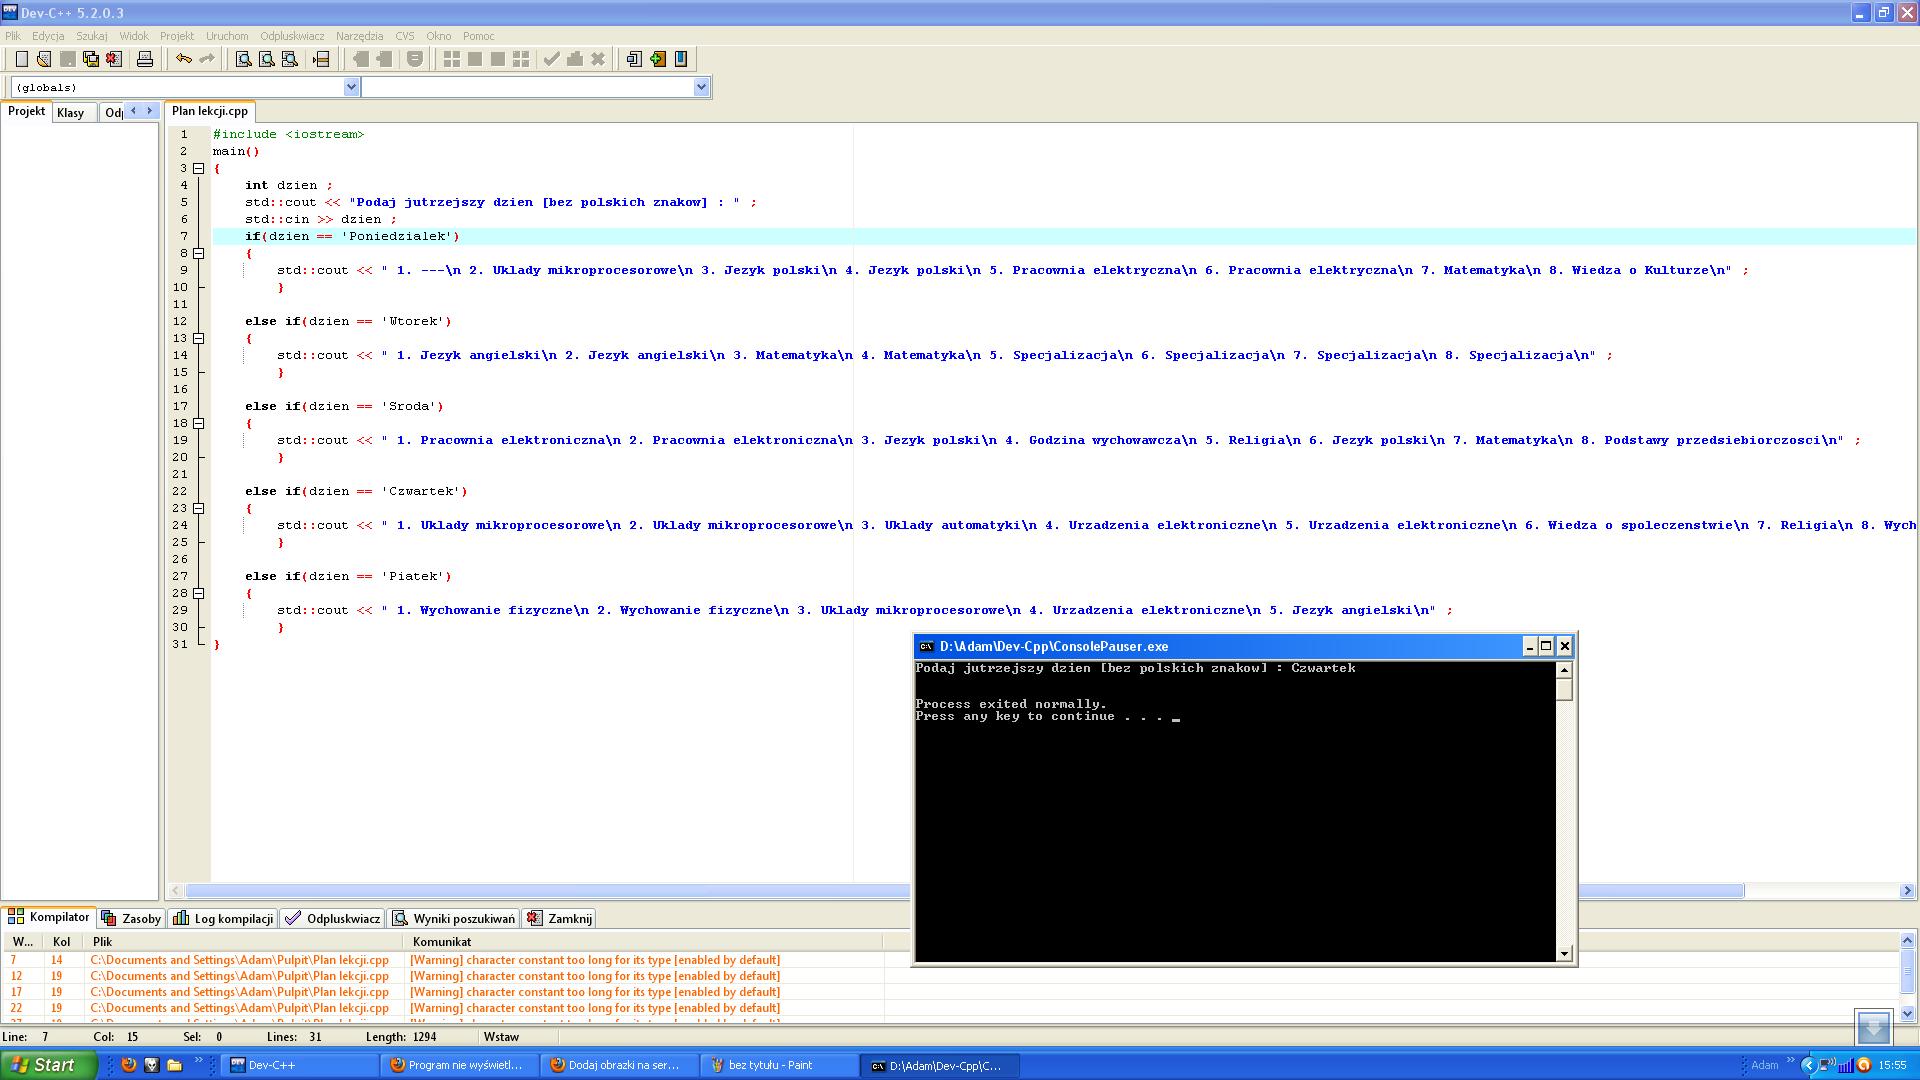Click the Zamknij bottom panel tab

coord(560,918)
